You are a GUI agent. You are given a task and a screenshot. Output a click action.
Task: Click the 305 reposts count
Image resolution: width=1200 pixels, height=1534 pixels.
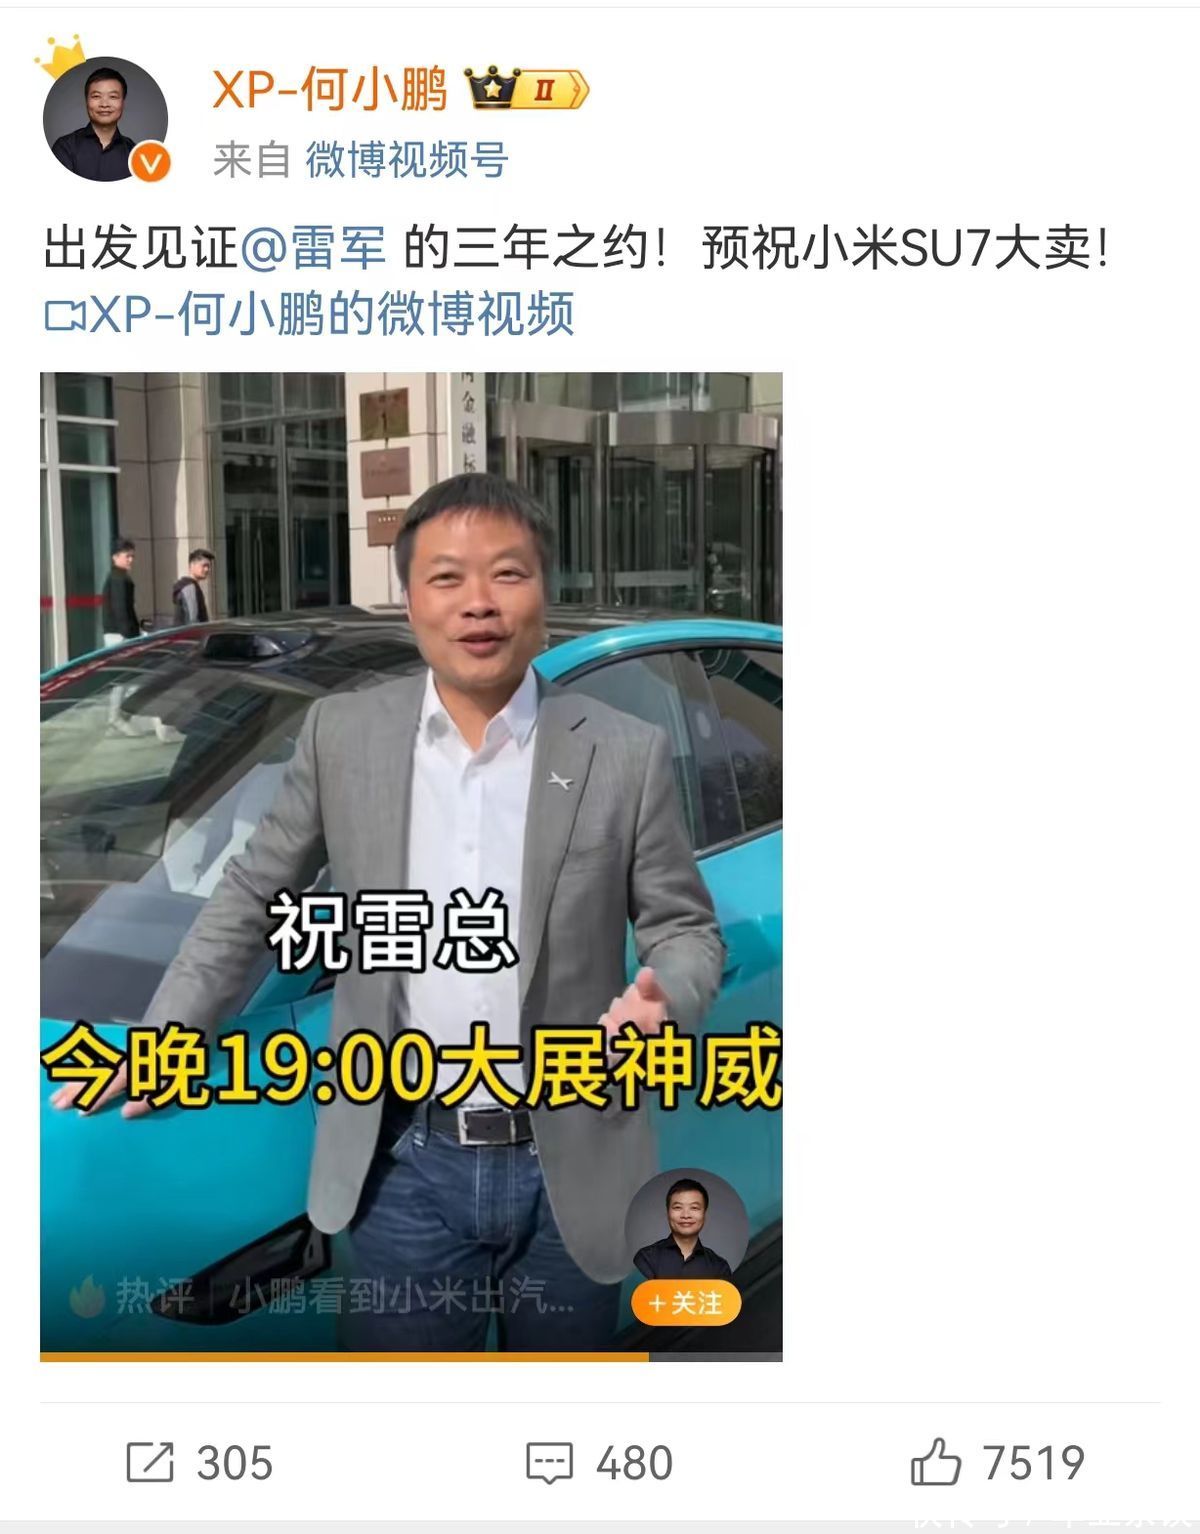coord(235,1463)
